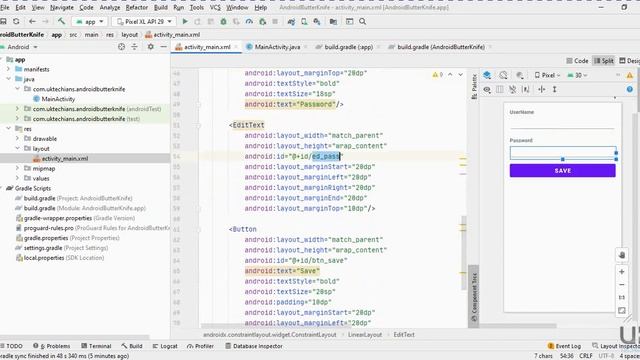Toggle Autoconnect columns icon in design toolbar
This screenshot has width=640, height=360.
point(500,89)
